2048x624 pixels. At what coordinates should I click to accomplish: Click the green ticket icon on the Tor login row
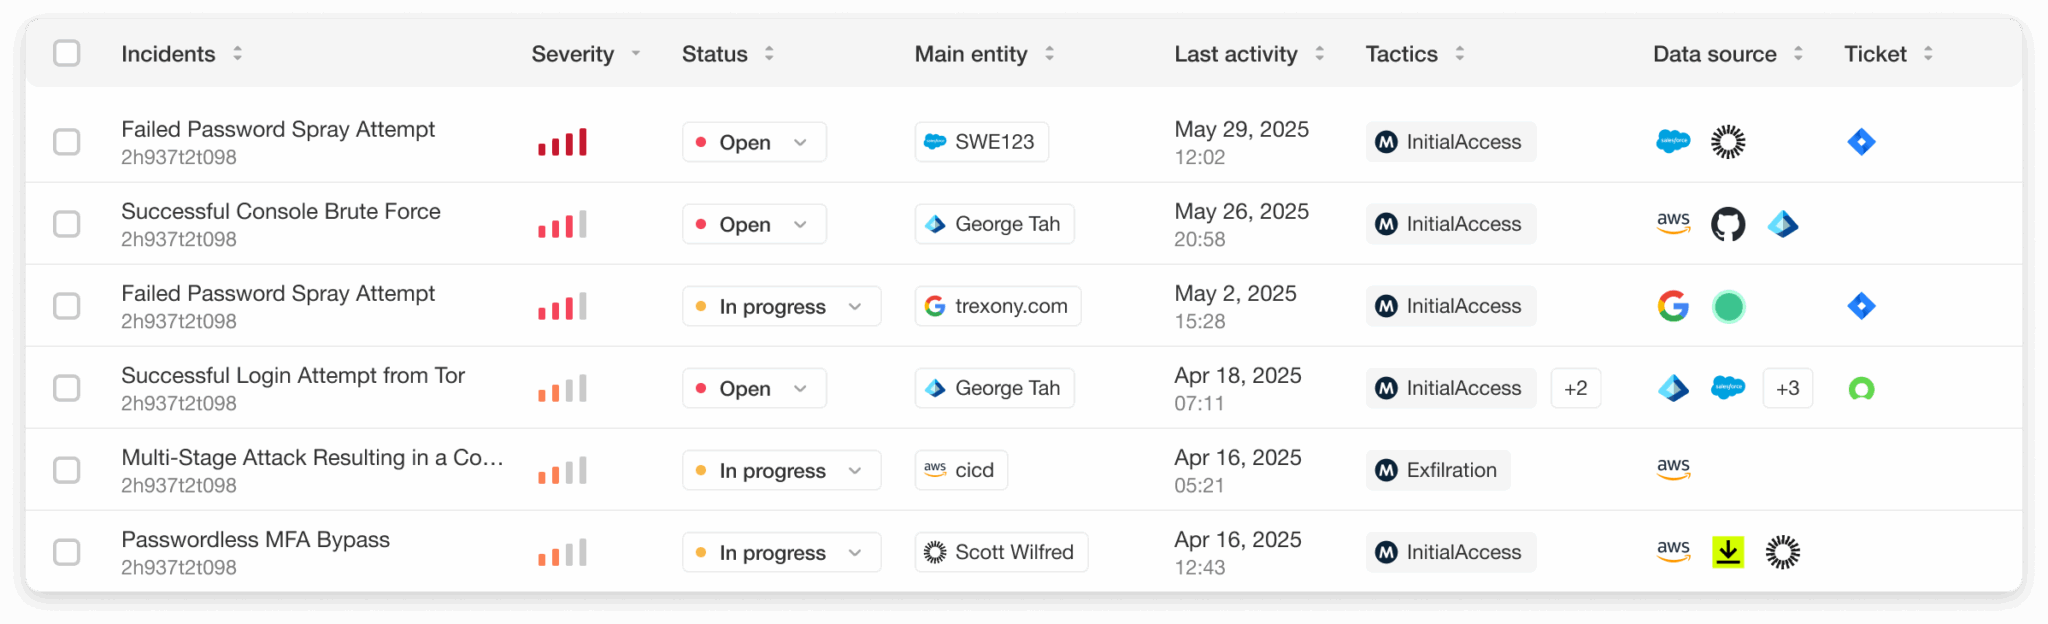pyautogui.click(x=1860, y=388)
